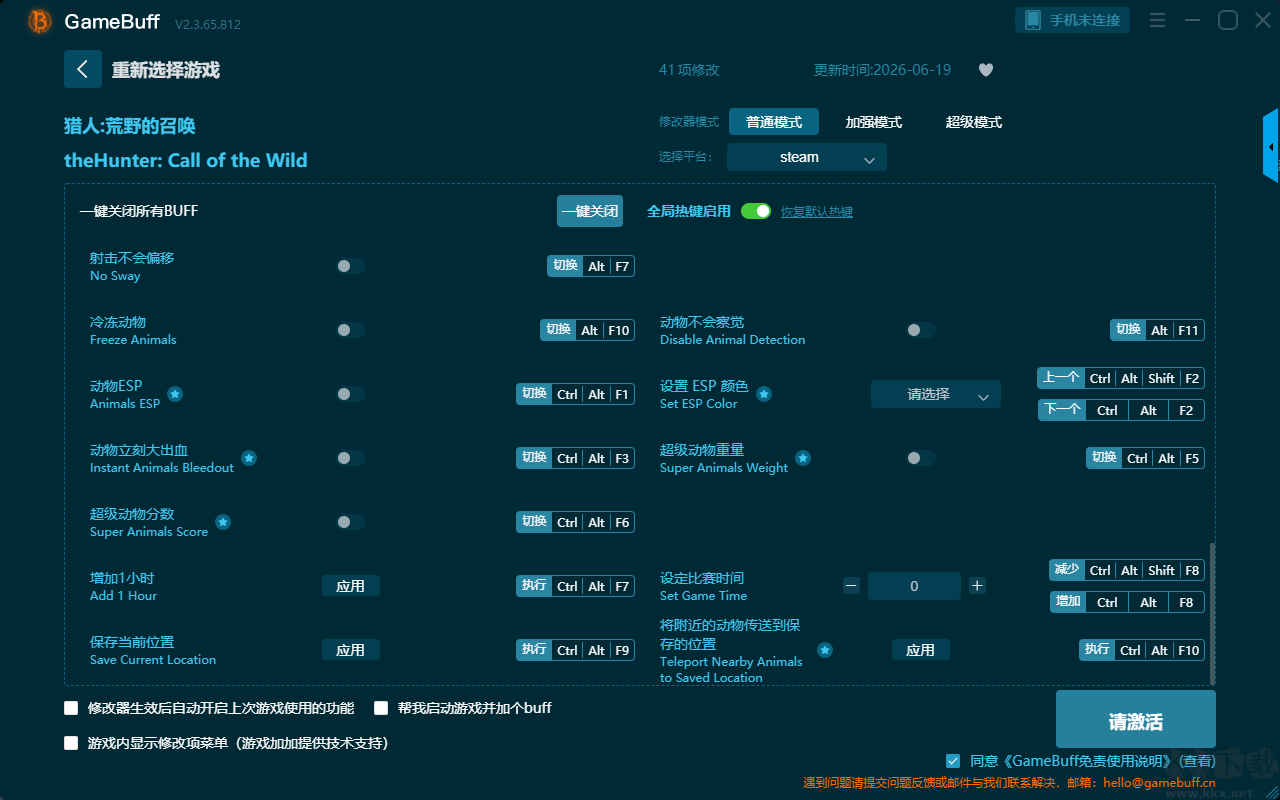Switch to the 超级模式 tab
This screenshot has height=800, width=1280.
(x=974, y=122)
